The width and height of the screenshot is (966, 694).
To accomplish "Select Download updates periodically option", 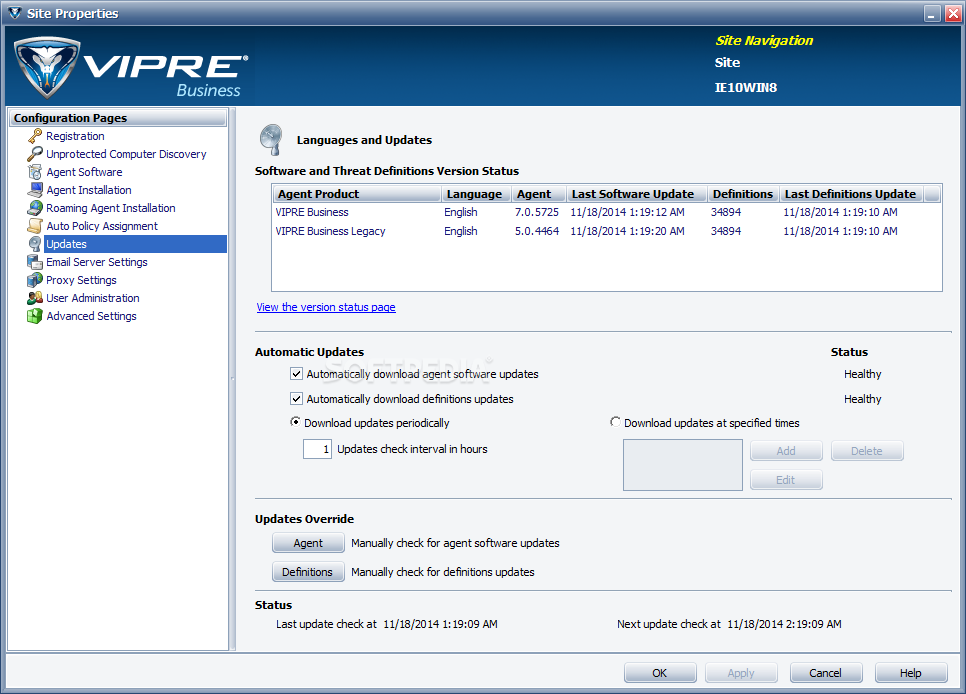I will 296,422.
